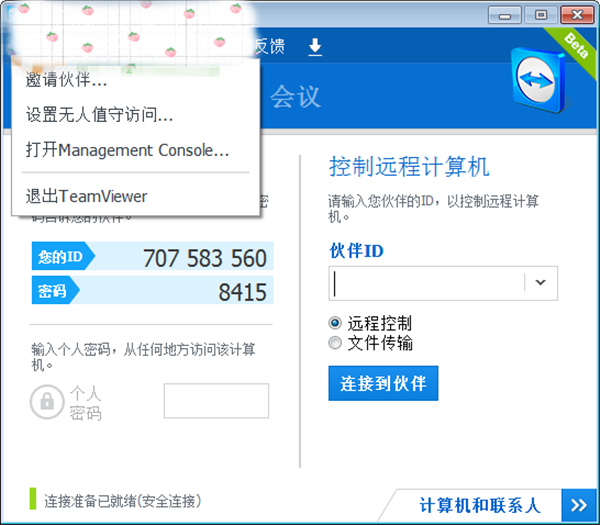The width and height of the screenshot is (600, 525).
Task: Click the 个人密码 input box
Action: pyautogui.click(x=216, y=401)
